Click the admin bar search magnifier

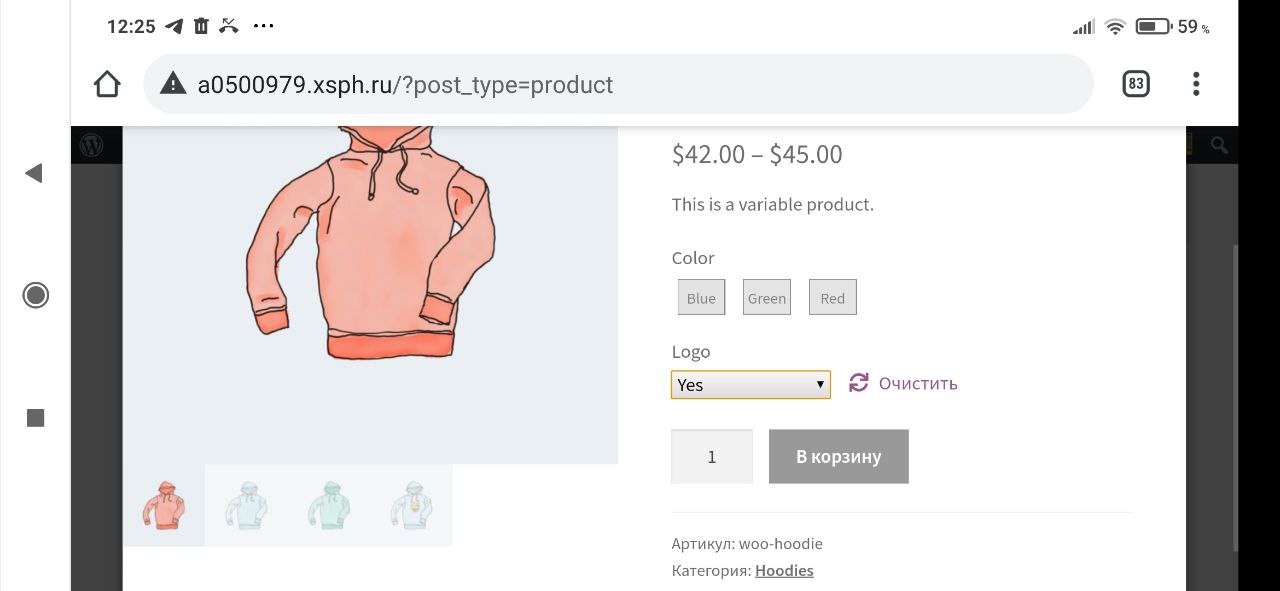point(1219,146)
